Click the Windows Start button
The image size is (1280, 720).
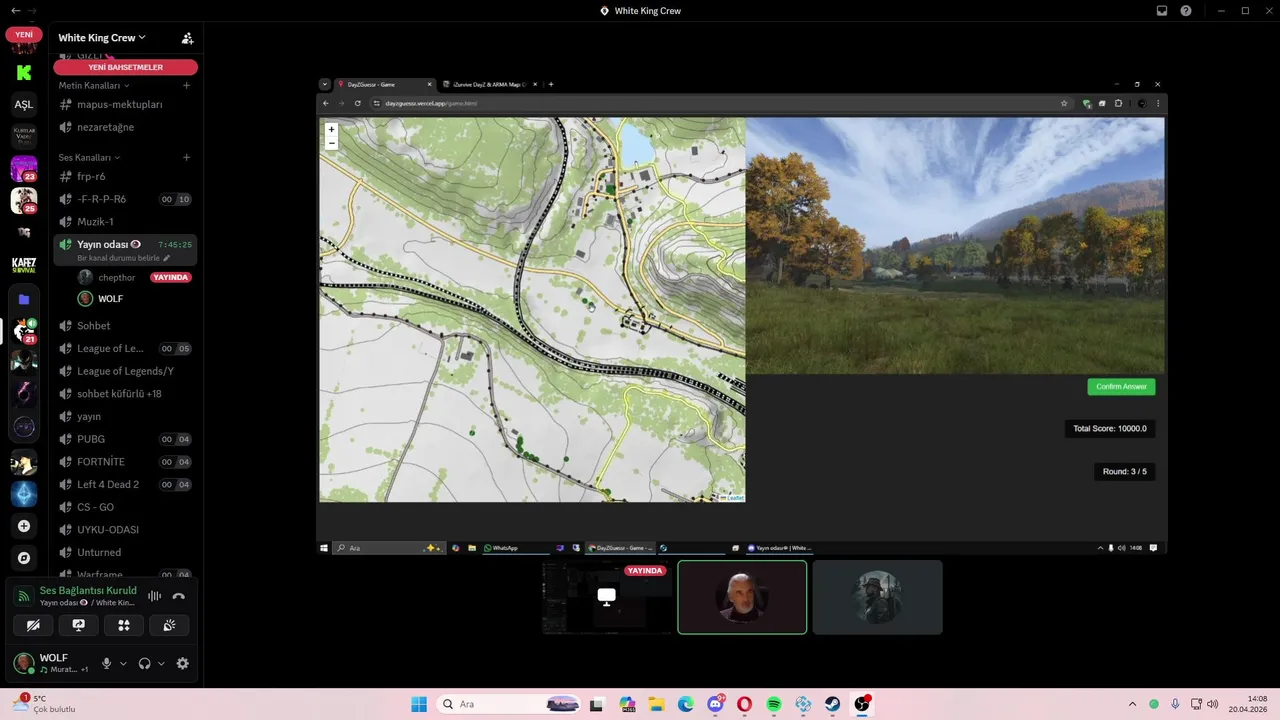pyautogui.click(x=419, y=704)
